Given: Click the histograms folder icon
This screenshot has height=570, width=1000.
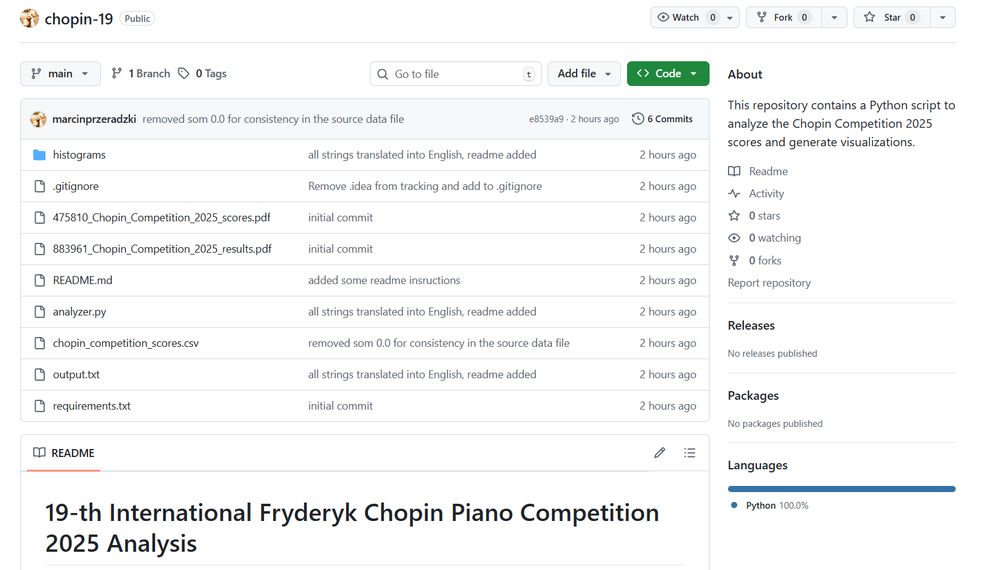Looking at the screenshot, I should (x=39, y=155).
